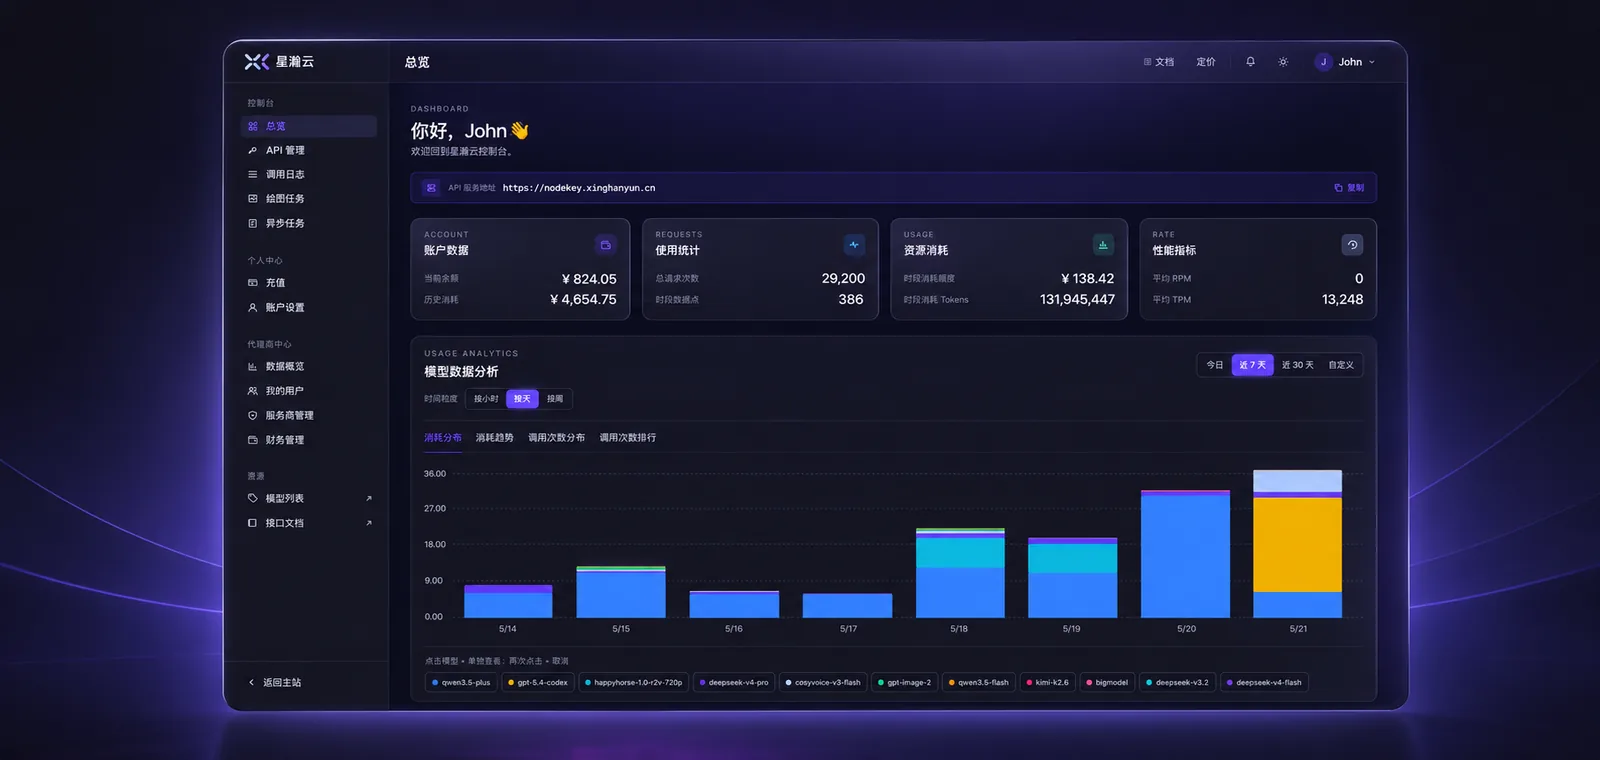1600x760 pixels.
Task: Click the 资源消耗 download icon
Action: [x=1103, y=245]
